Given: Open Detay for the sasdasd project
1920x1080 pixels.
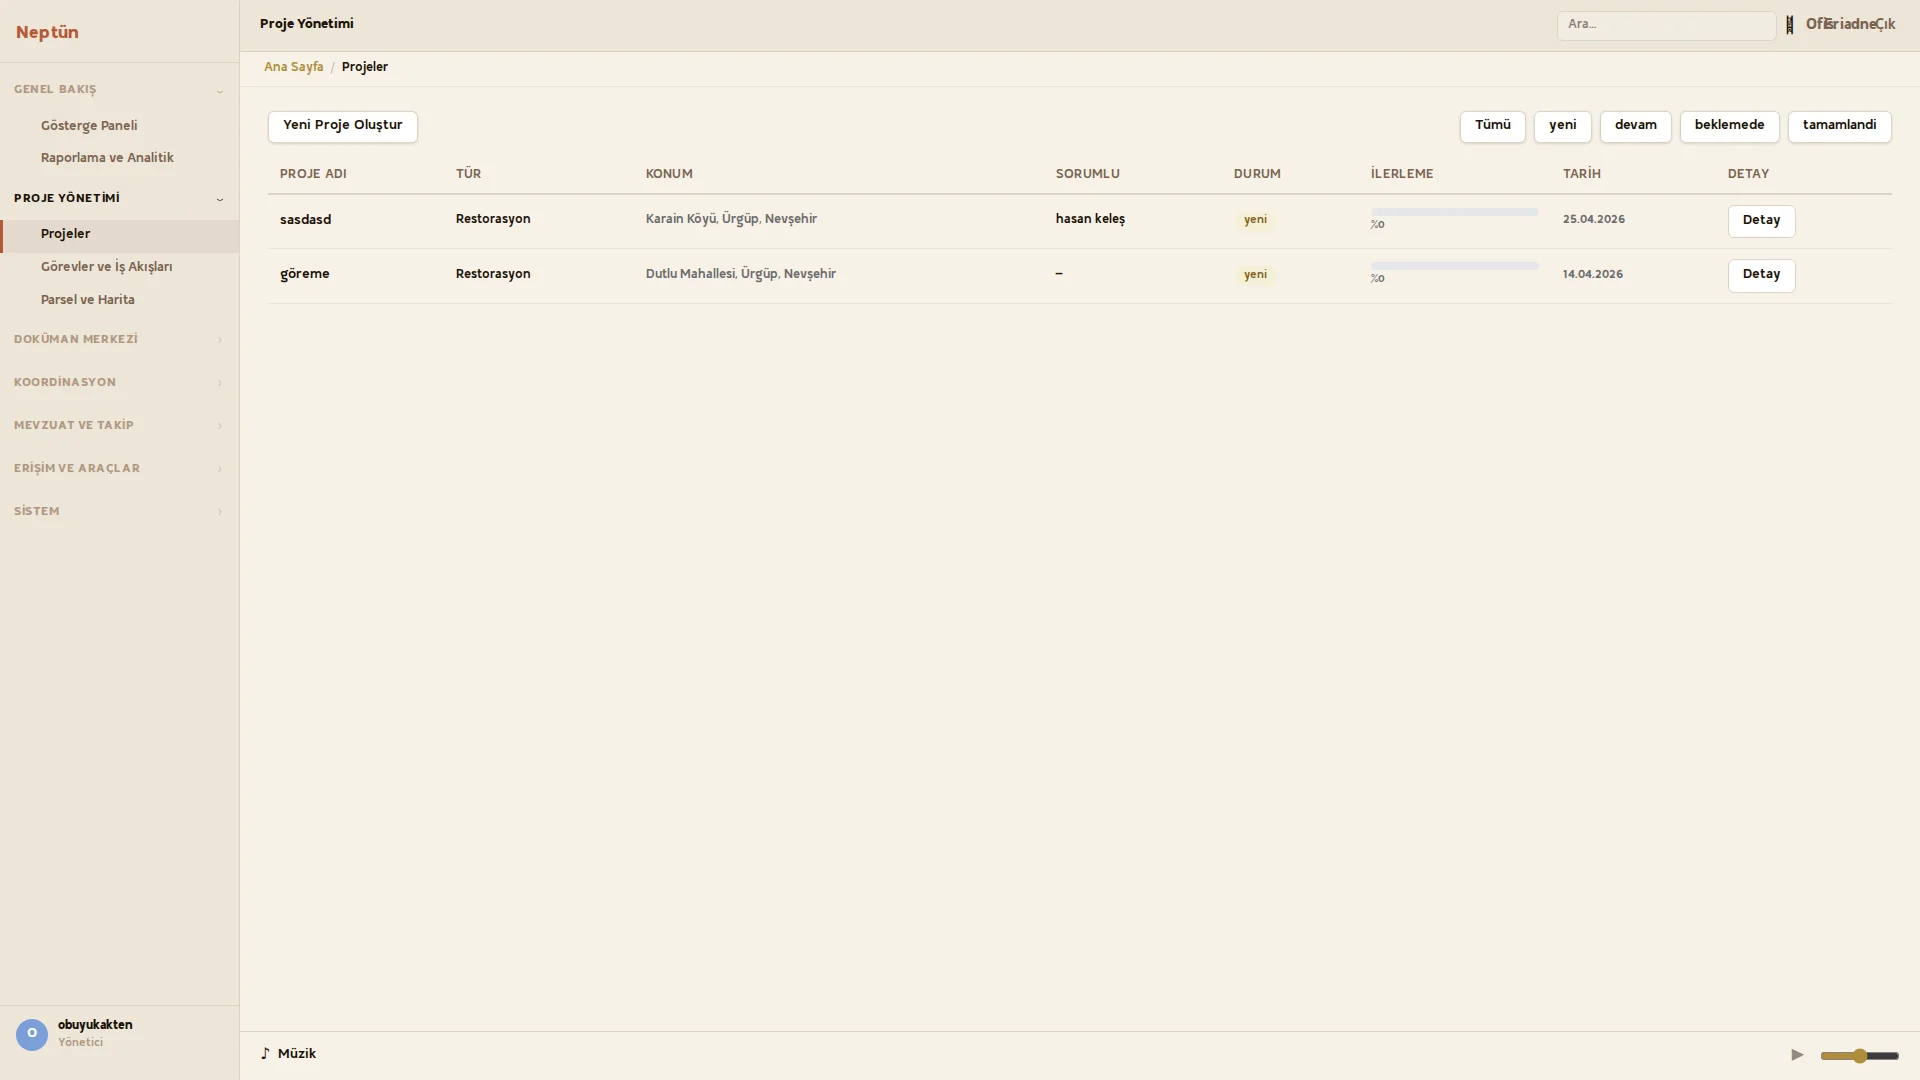Looking at the screenshot, I should pyautogui.click(x=1761, y=221).
